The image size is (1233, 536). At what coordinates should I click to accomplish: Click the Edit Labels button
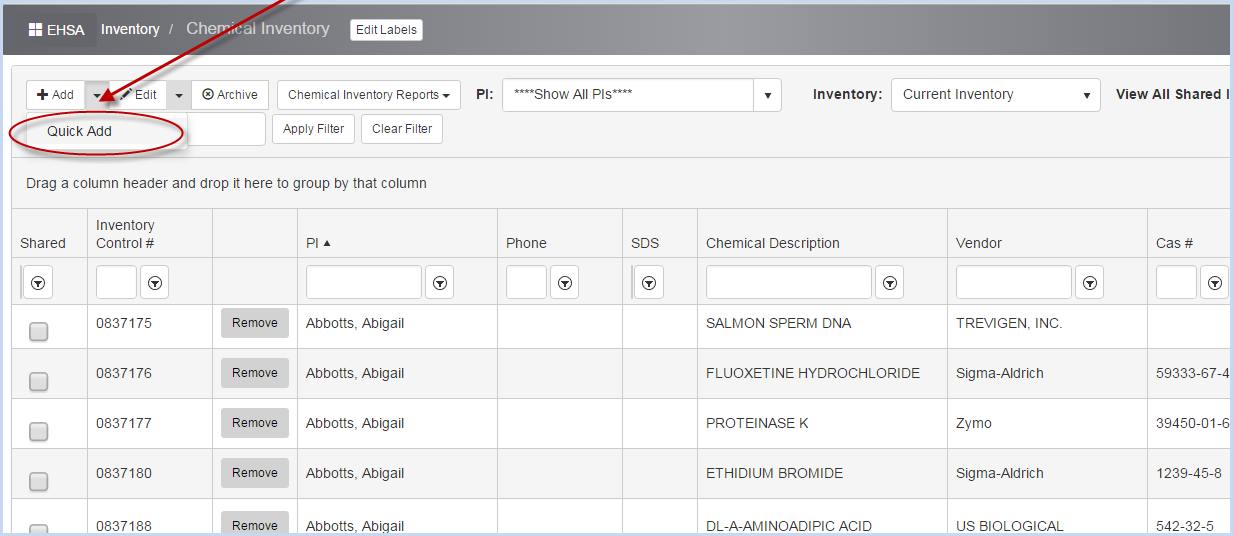[x=387, y=30]
